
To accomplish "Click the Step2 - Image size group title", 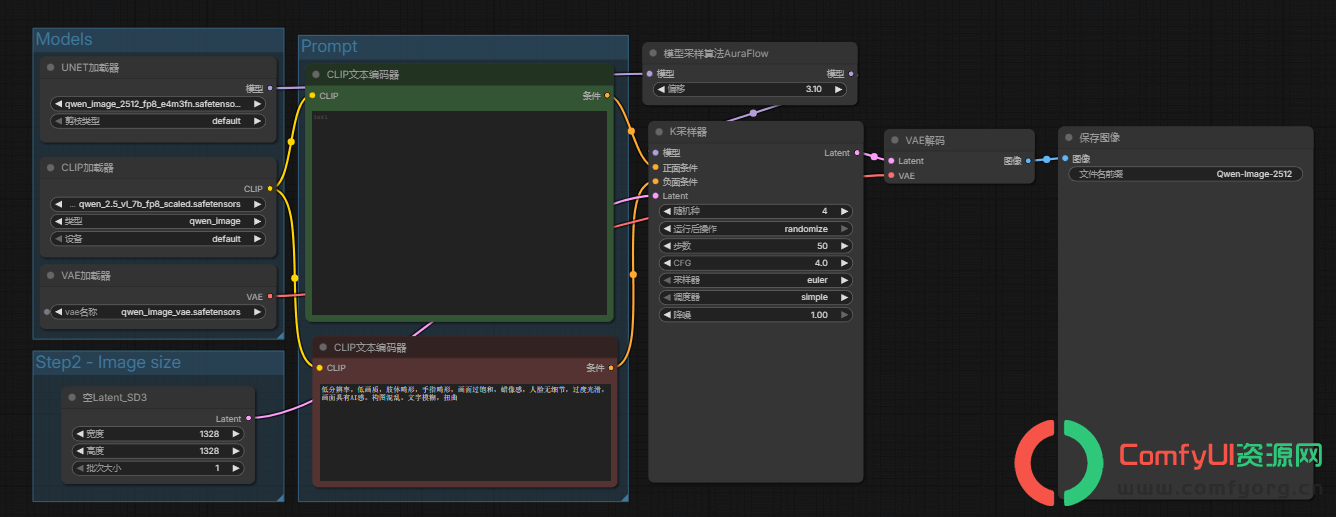I will (x=108, y=362).
